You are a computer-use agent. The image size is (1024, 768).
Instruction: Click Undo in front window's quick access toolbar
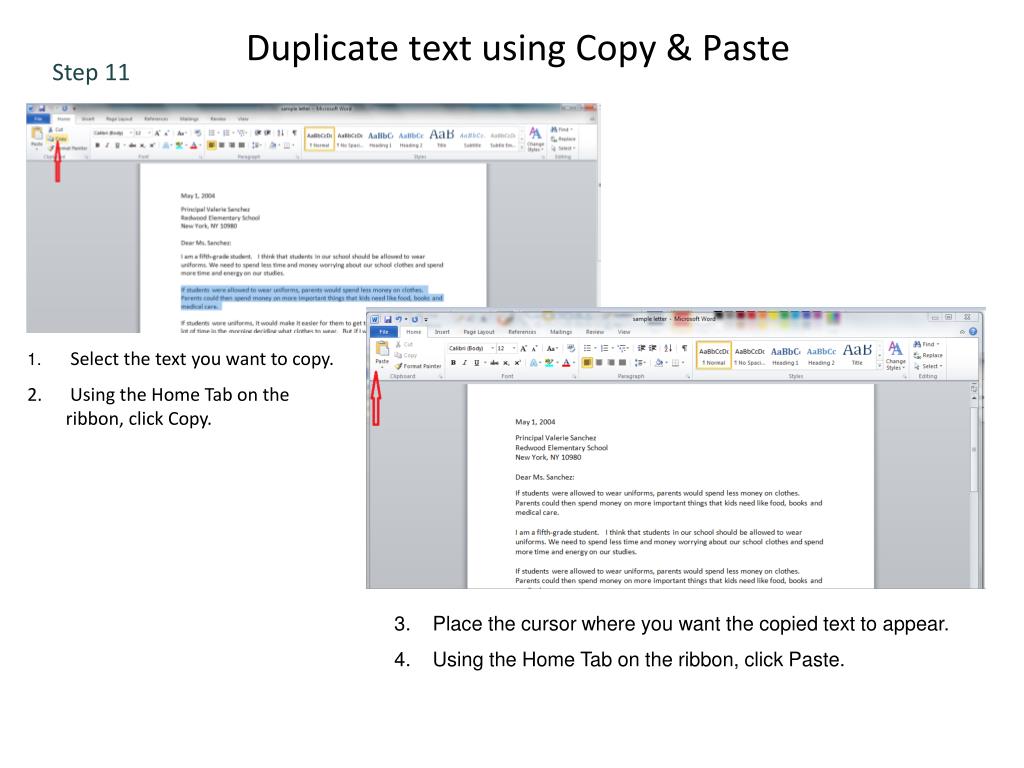click(x=398, y=319)
